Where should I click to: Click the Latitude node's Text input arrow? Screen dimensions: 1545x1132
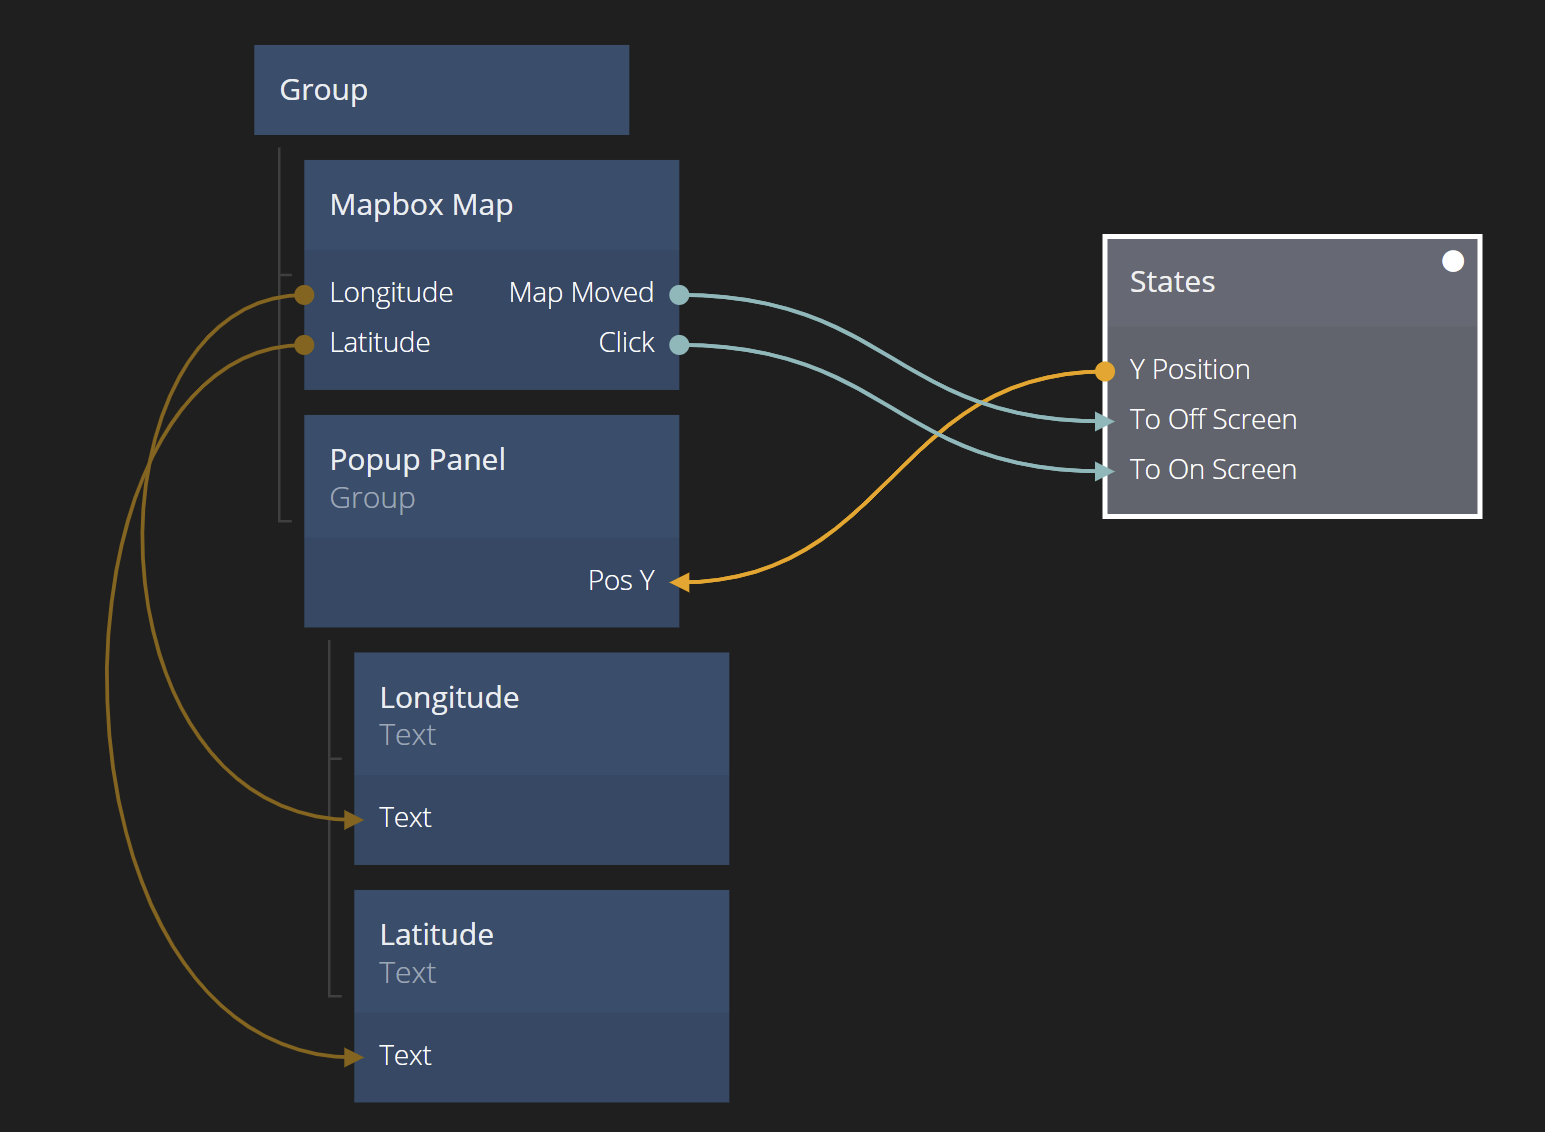click(354, 1057)
